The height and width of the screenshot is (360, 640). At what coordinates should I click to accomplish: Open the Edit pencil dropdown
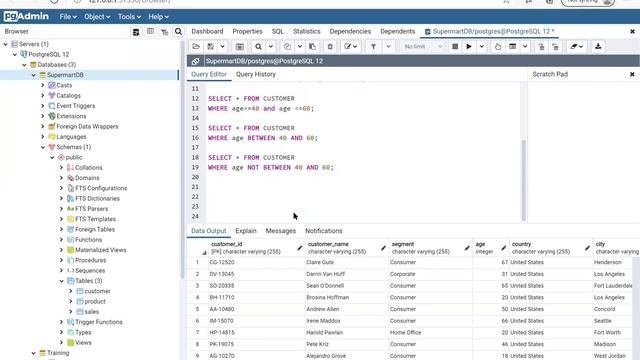point(350,47)
